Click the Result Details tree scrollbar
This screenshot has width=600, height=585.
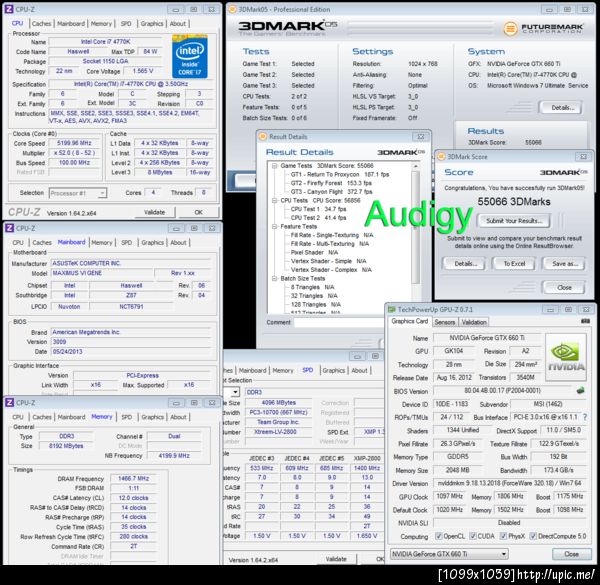pos(416,228)
